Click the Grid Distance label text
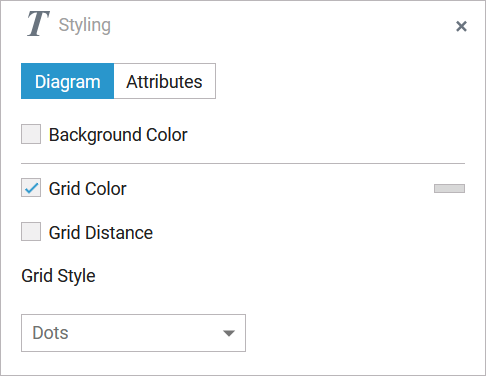 tap(101, 233)
